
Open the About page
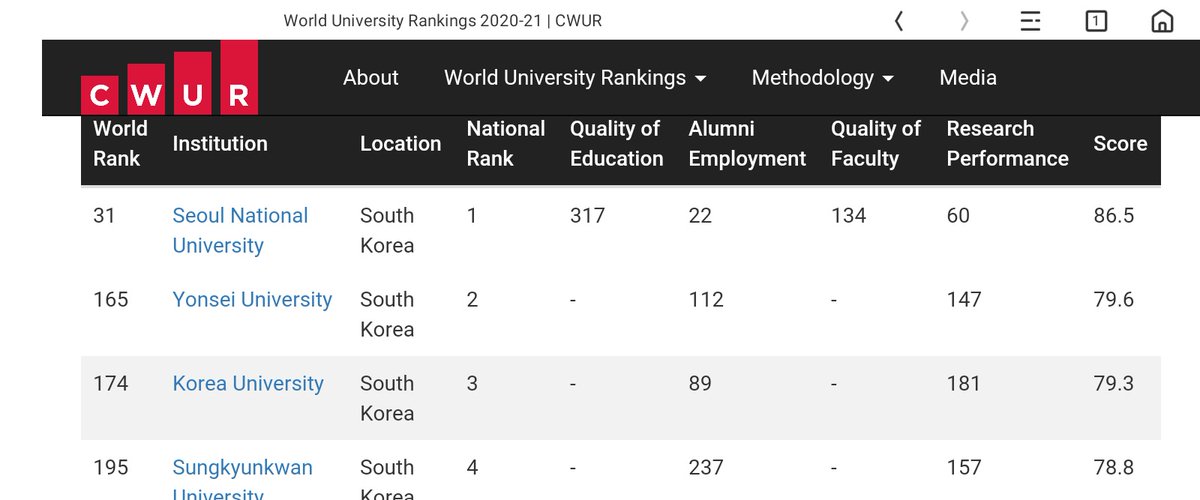click(x=371, y=77)
